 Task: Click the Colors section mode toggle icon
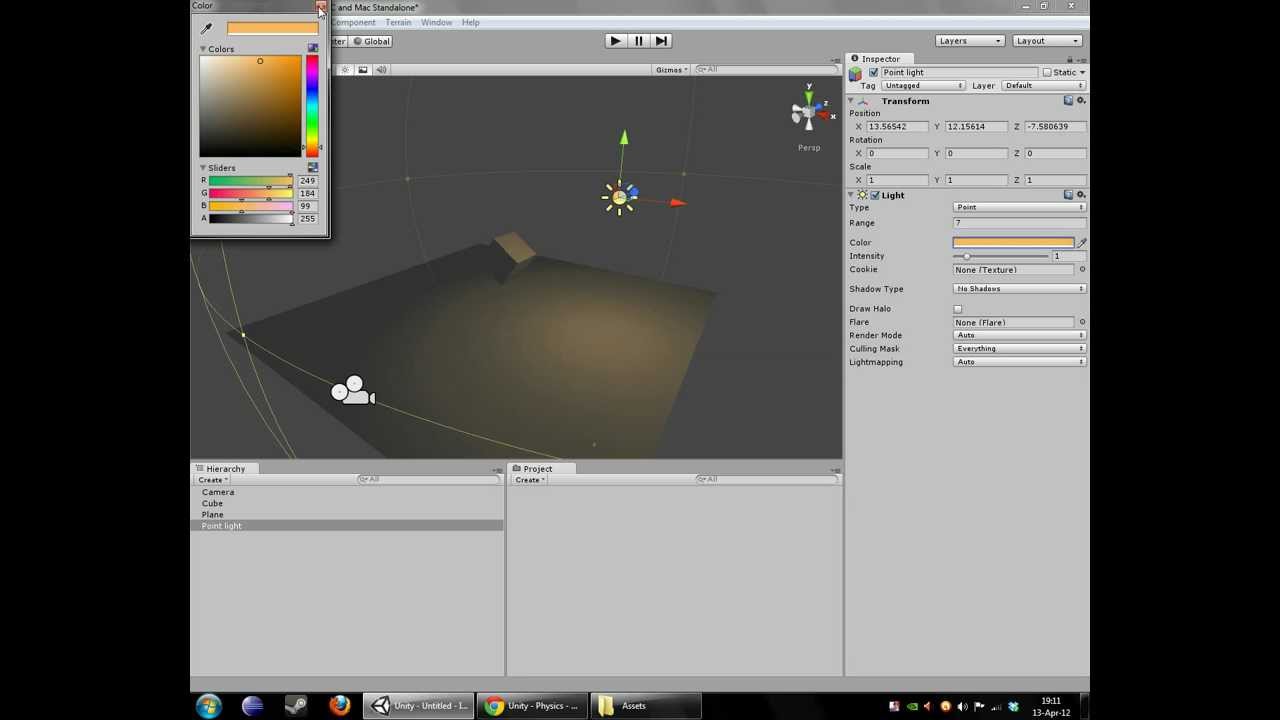[x=313, y=48]
